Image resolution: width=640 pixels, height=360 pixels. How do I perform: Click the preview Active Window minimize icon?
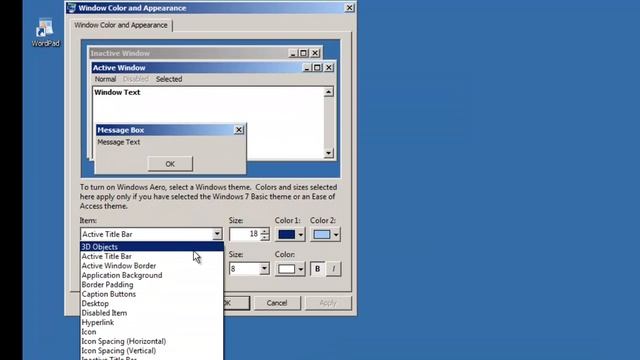tap(307, 68)
